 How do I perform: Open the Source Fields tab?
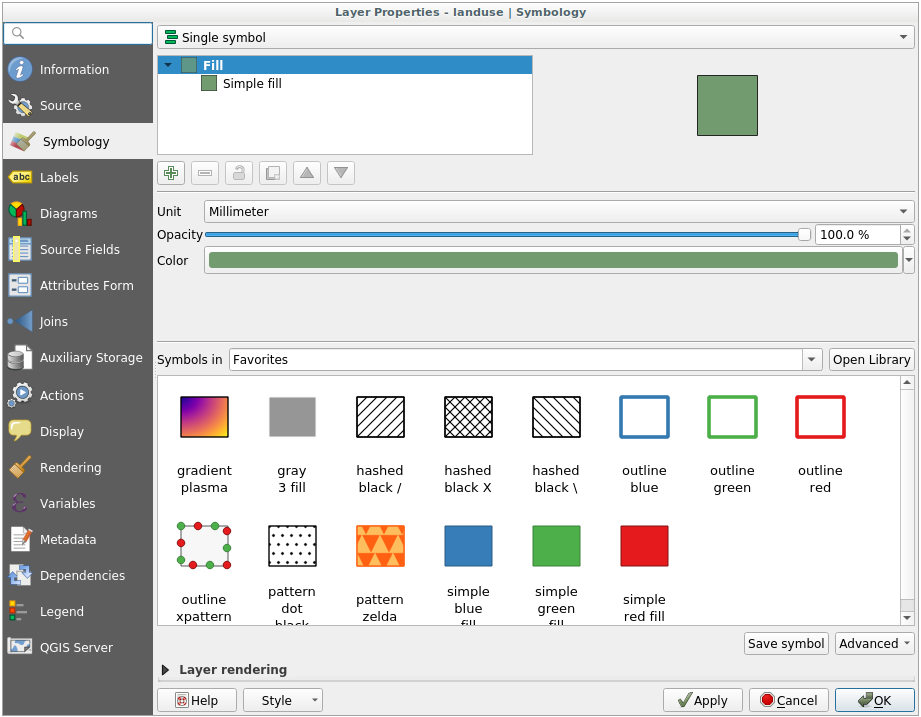79,250
